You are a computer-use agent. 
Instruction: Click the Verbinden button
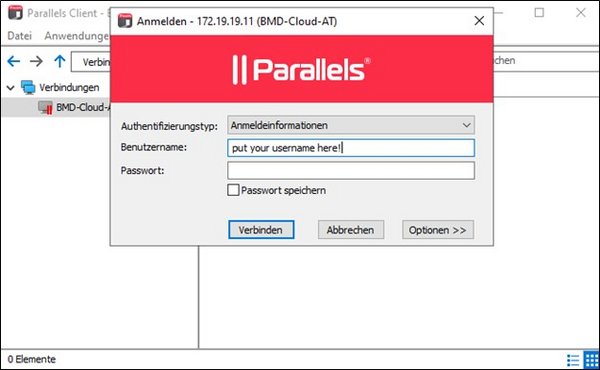261,230
